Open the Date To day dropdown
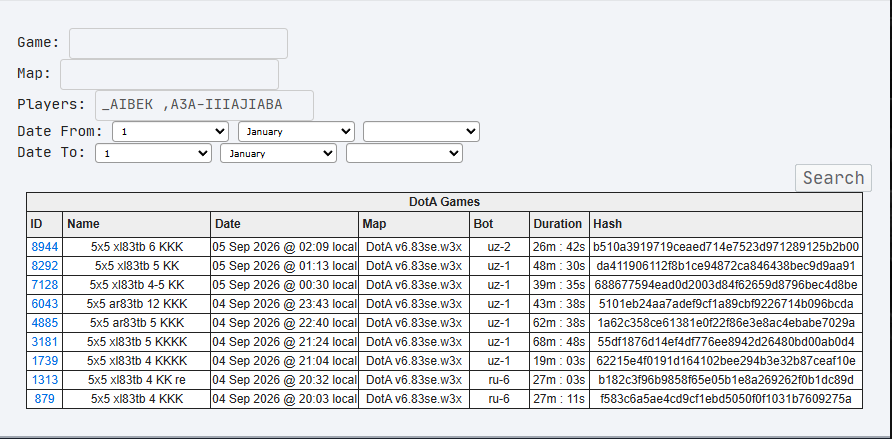Screen dimensions: 892x439 (154, 153)
